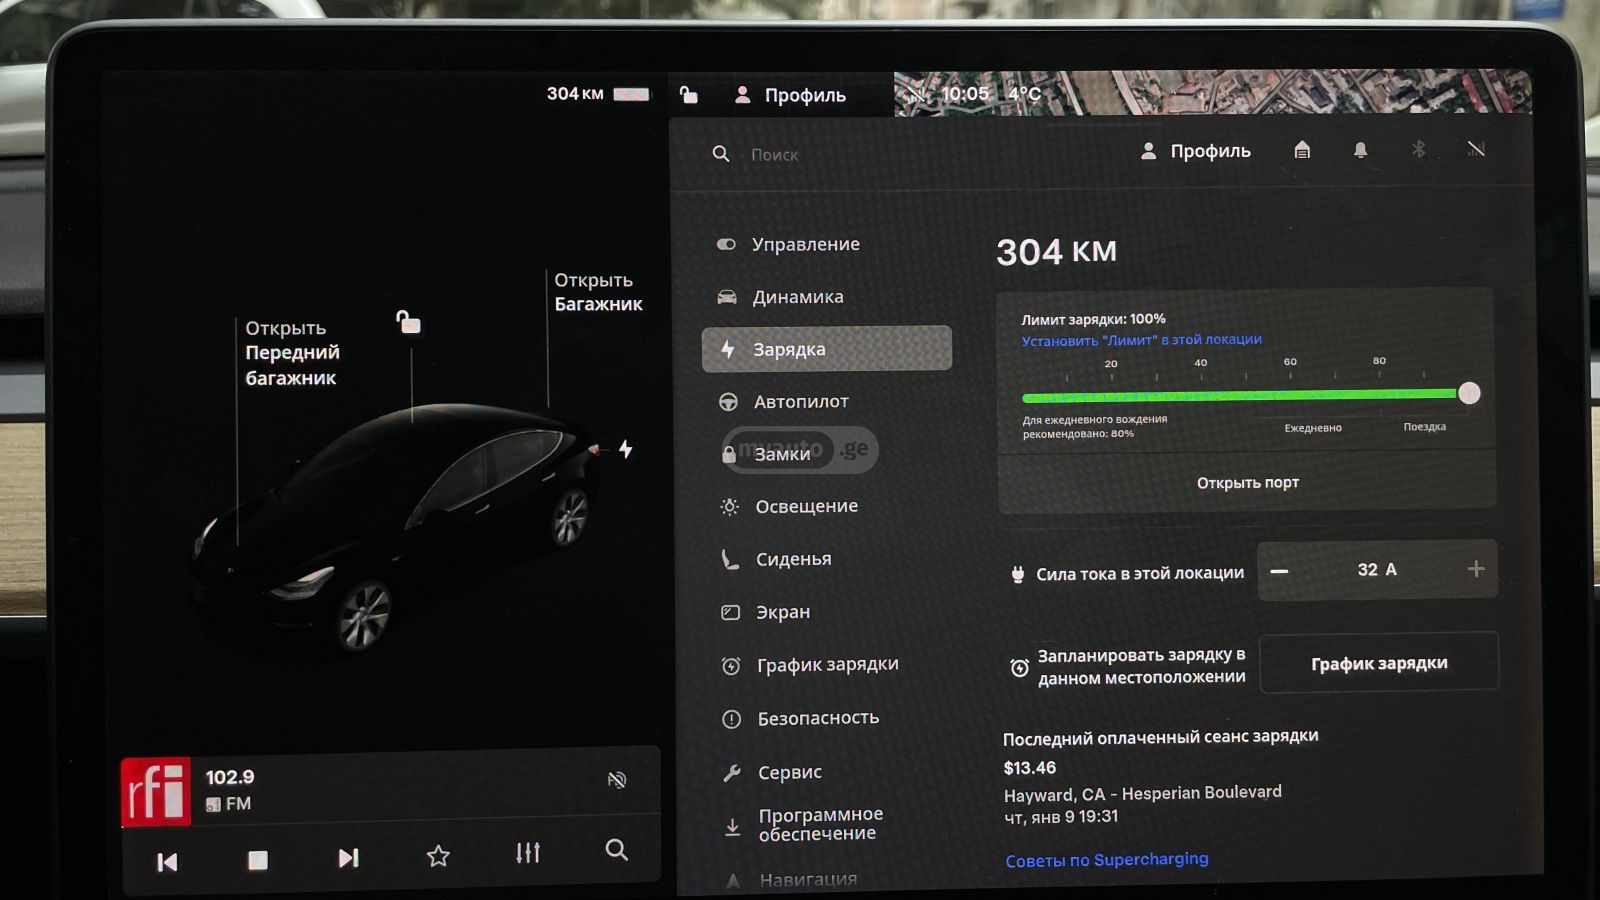The width and height of the screenshot is (1600, 900).
Task: Click the HomeLink garage icon
Action: [1302, 150]
